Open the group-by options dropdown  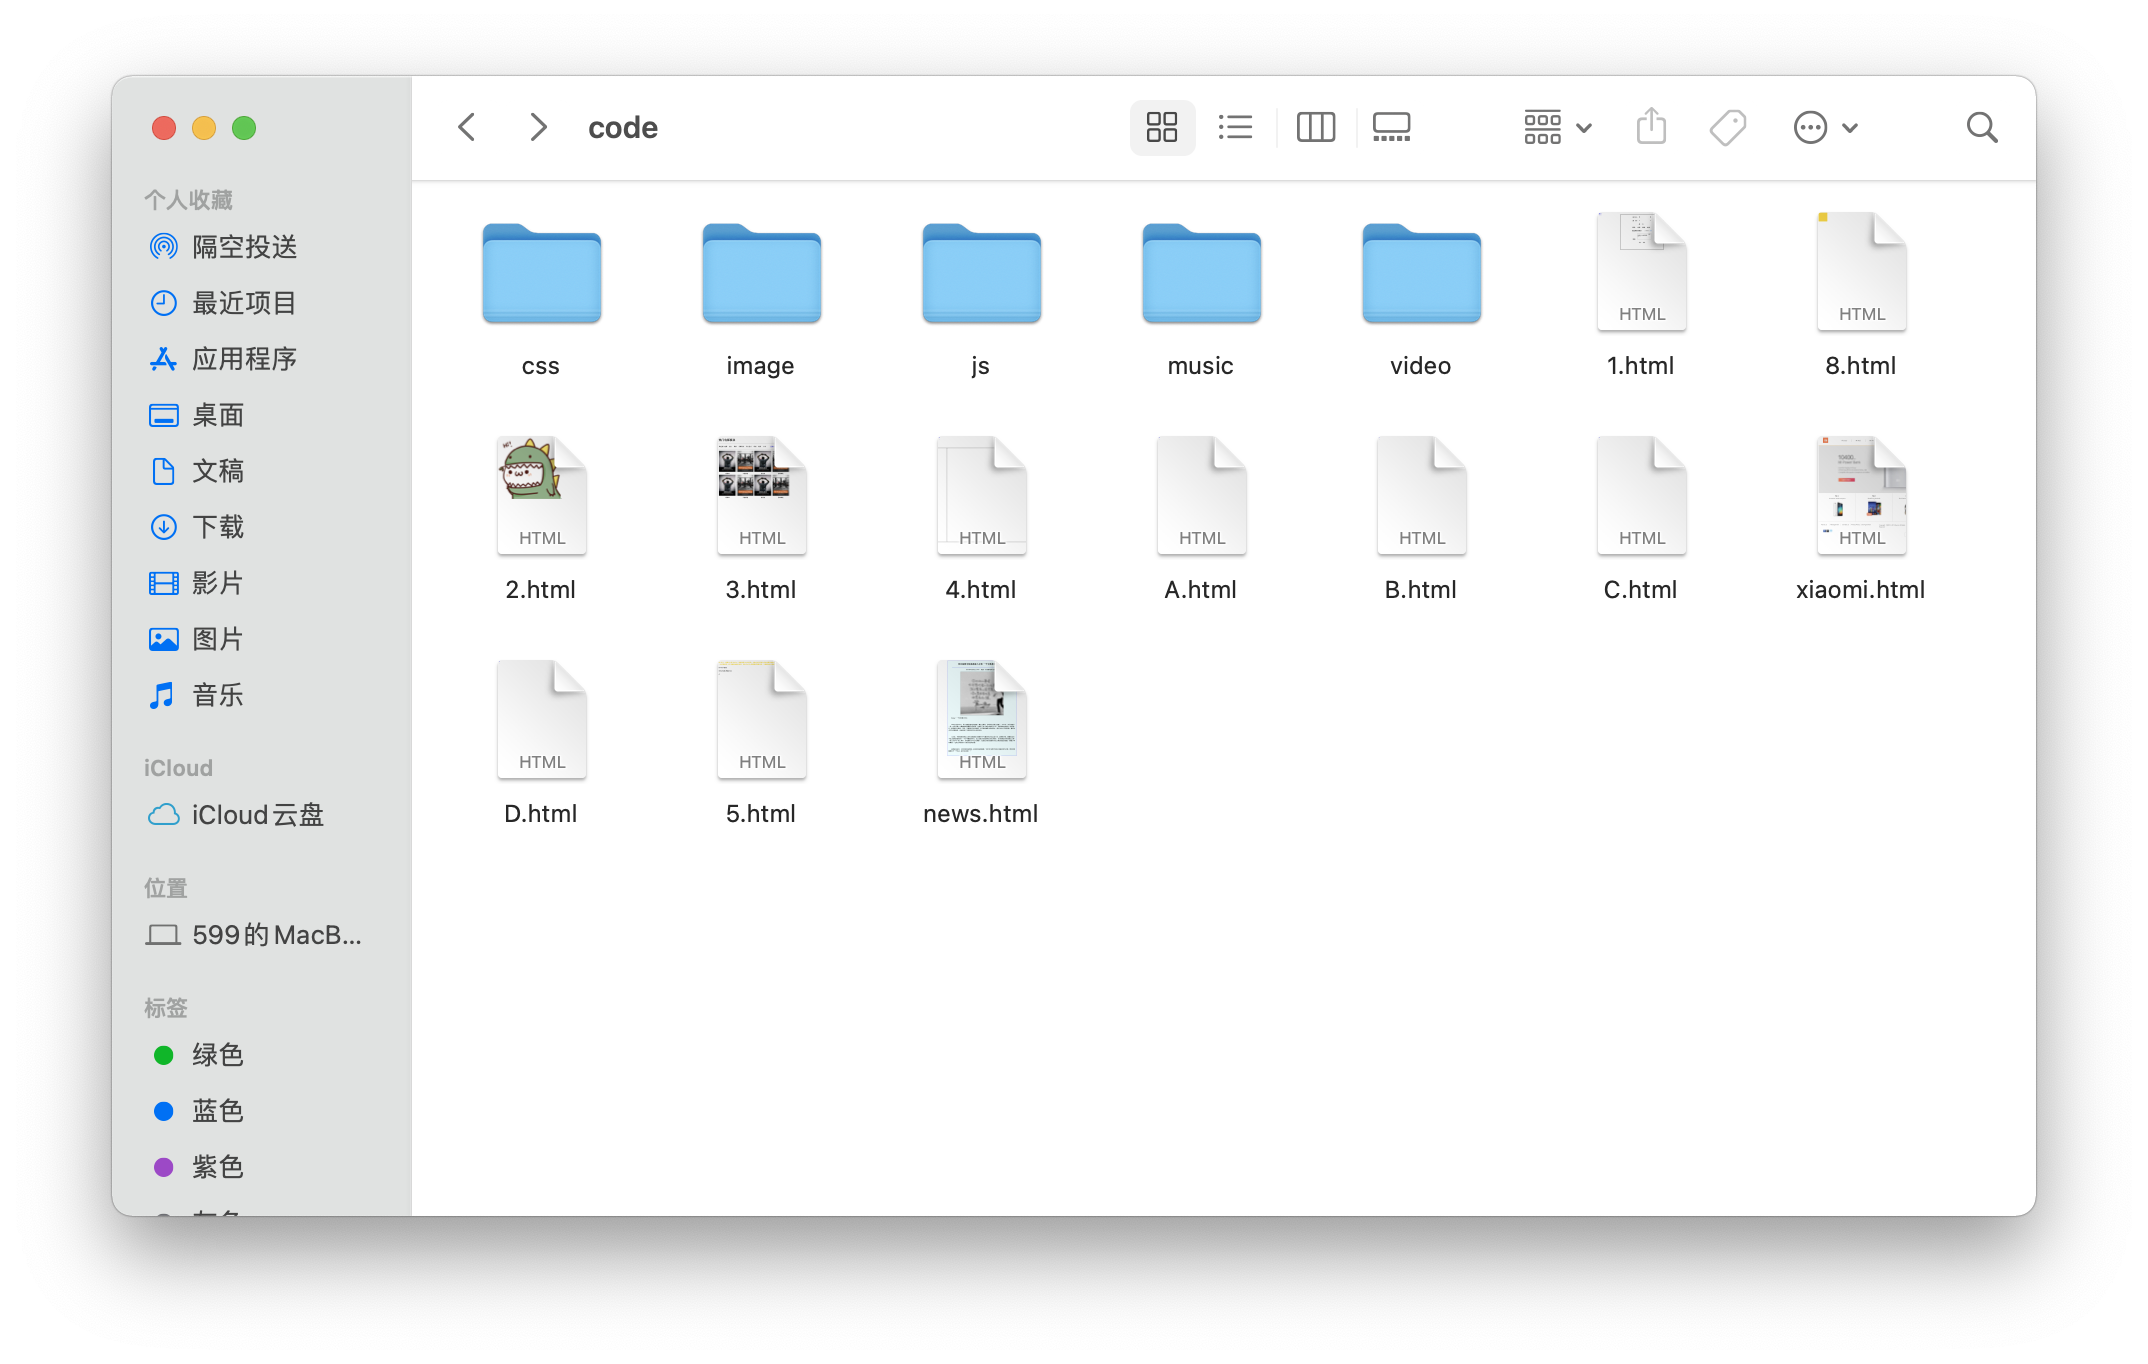[1558, 127]
